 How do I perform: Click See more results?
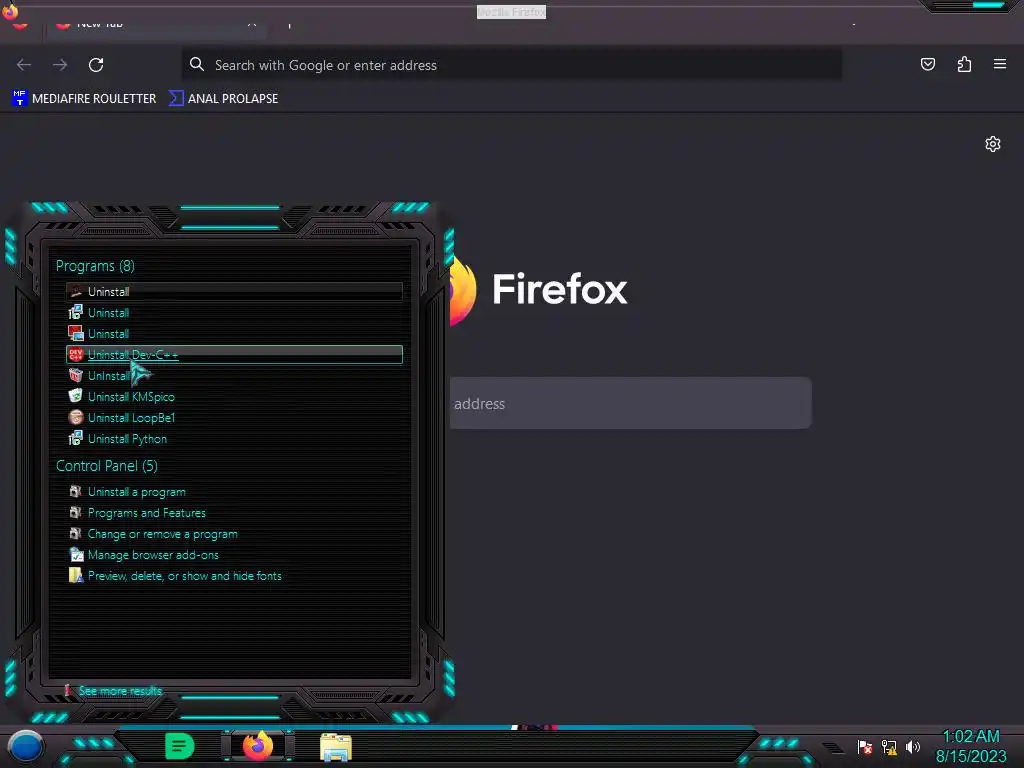click(x=120, y=690)
